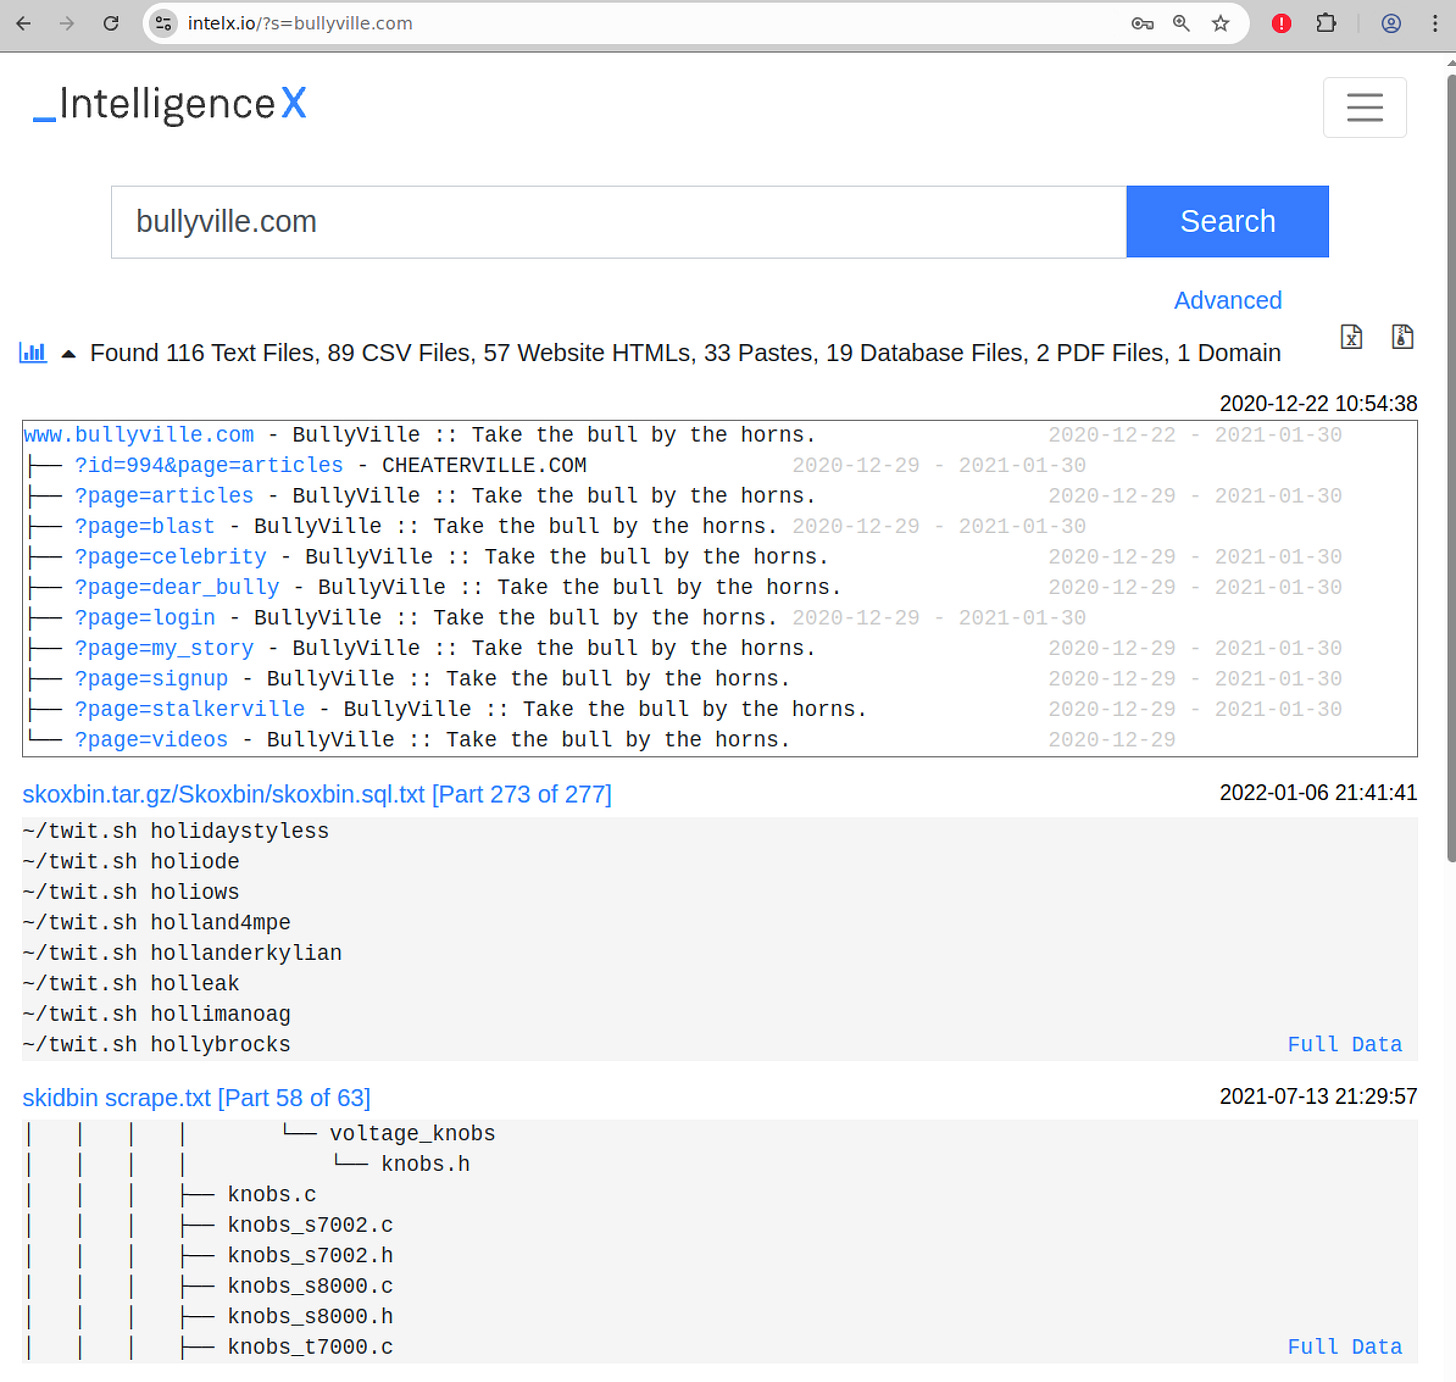The width and height of the screenshot is (1456, 1382).
Task: Open the ?page=blast link
Action: [x=145, y=526]
